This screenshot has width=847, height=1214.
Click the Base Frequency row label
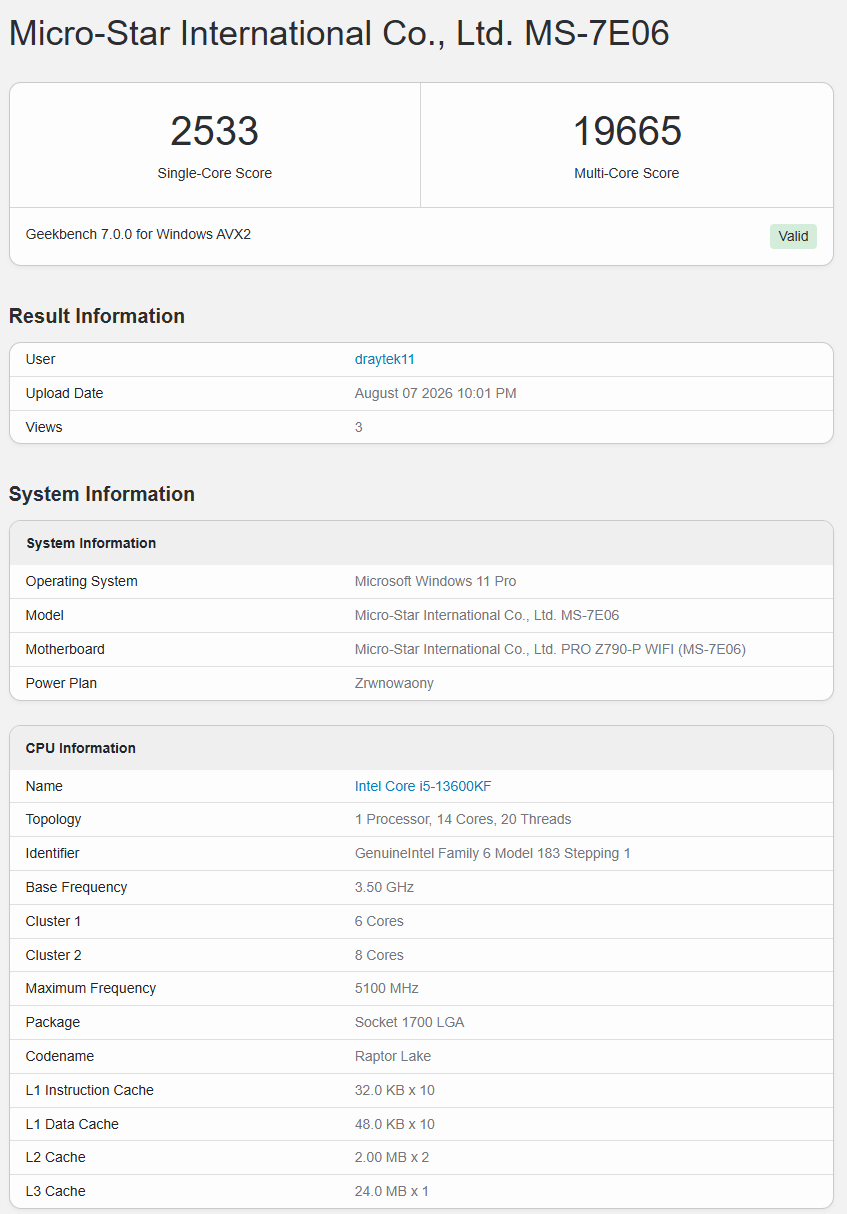[76, 887]
